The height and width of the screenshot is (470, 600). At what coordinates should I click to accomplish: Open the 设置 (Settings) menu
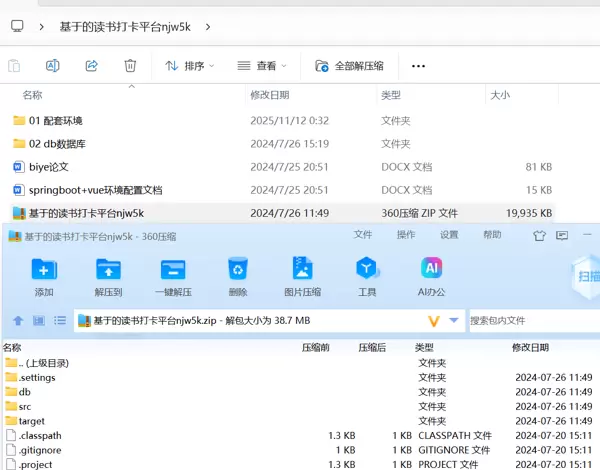(x=449, y=235)
